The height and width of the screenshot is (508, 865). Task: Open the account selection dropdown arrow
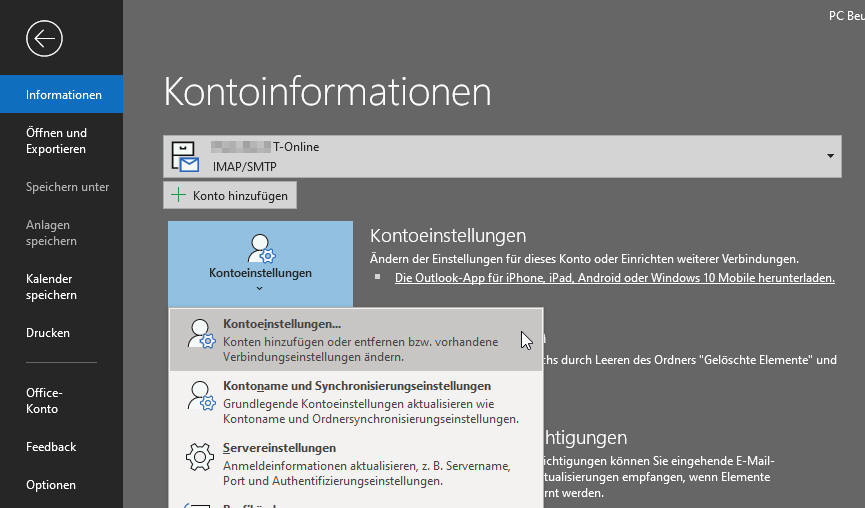coord(830,156)
